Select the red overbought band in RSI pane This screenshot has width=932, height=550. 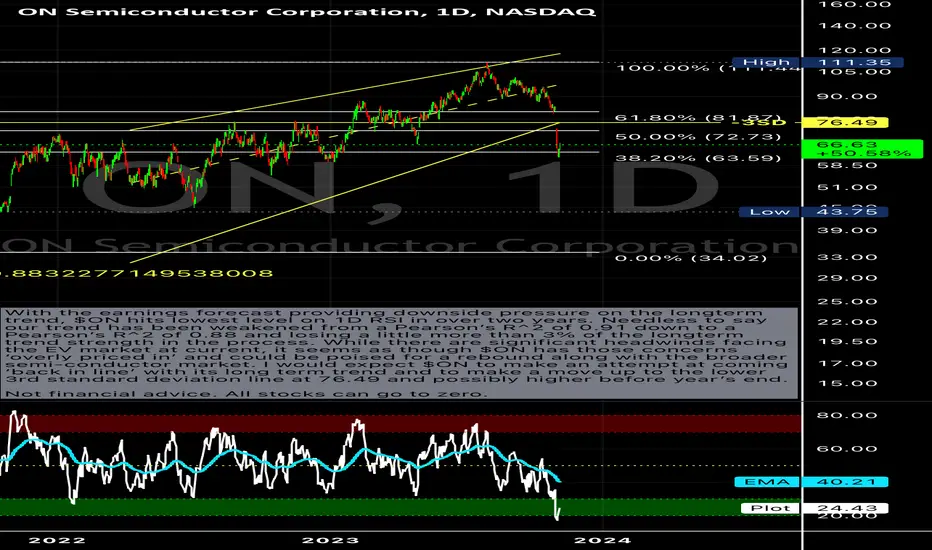tap(399, 424)
